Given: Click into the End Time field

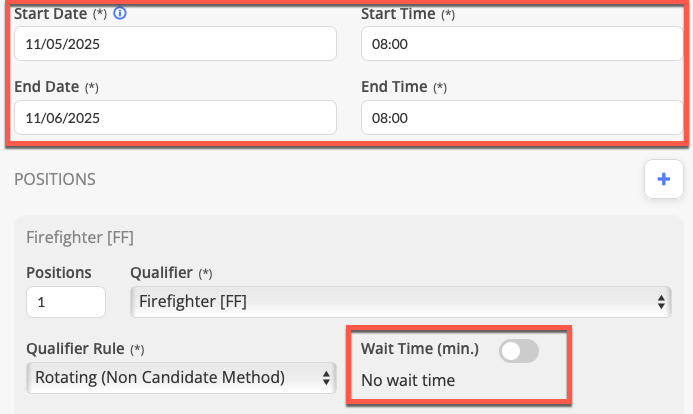Looking at the screenshot, I should (521, 117).
